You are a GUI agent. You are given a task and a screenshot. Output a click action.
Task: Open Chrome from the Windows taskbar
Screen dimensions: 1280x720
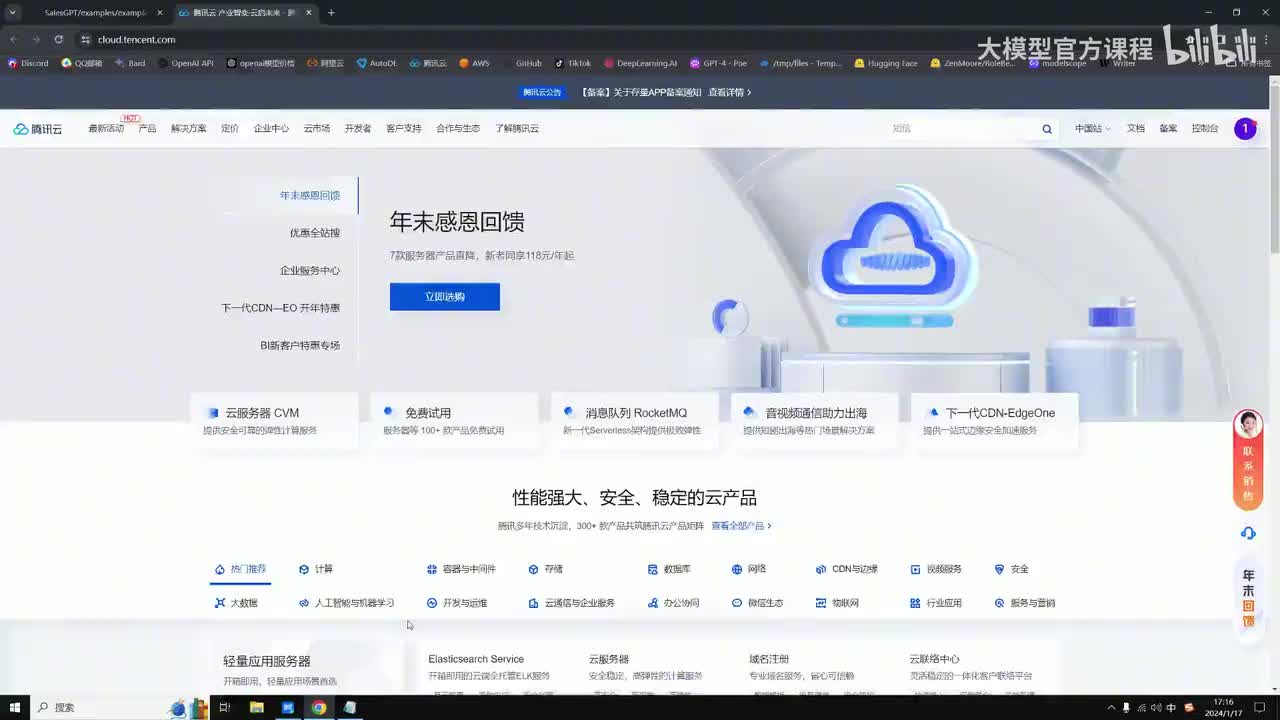318,707
